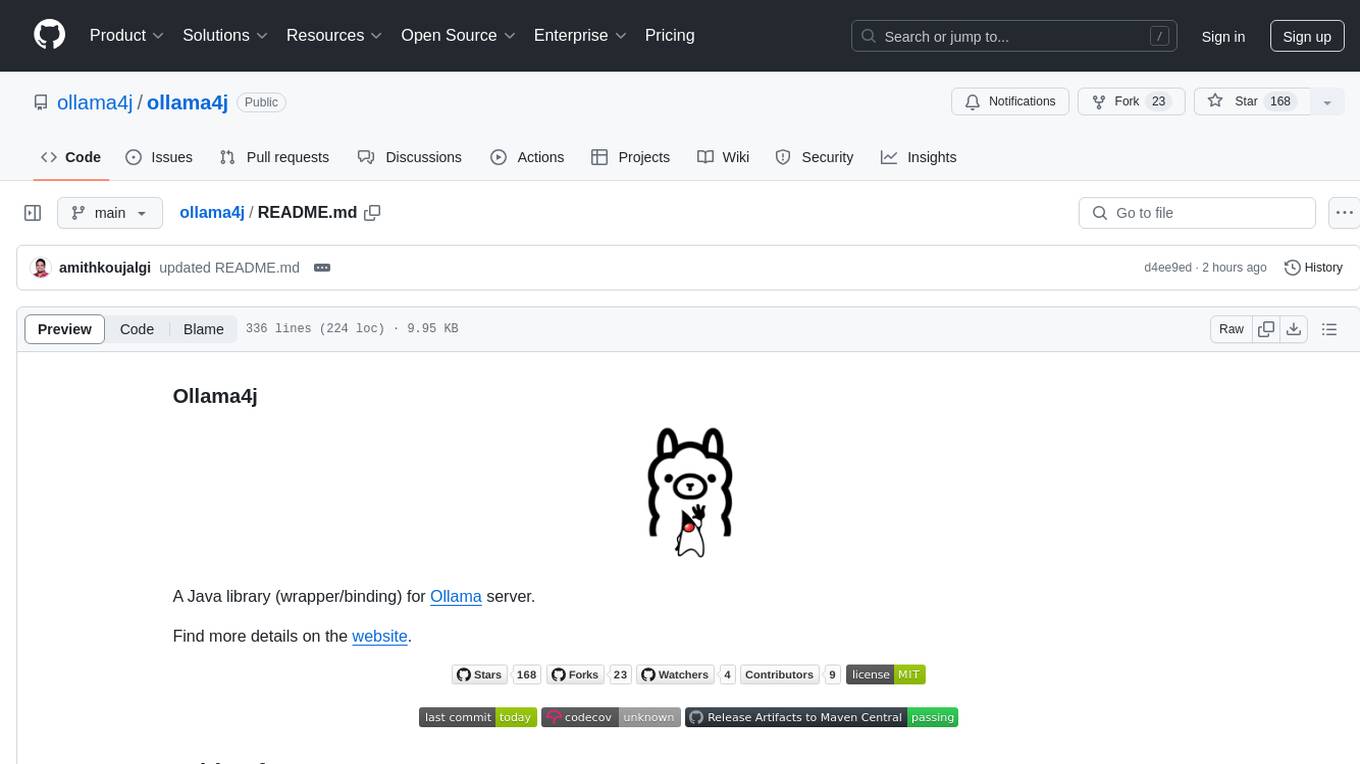Switch to the Pull requests tab

click(x=274, y=157)
